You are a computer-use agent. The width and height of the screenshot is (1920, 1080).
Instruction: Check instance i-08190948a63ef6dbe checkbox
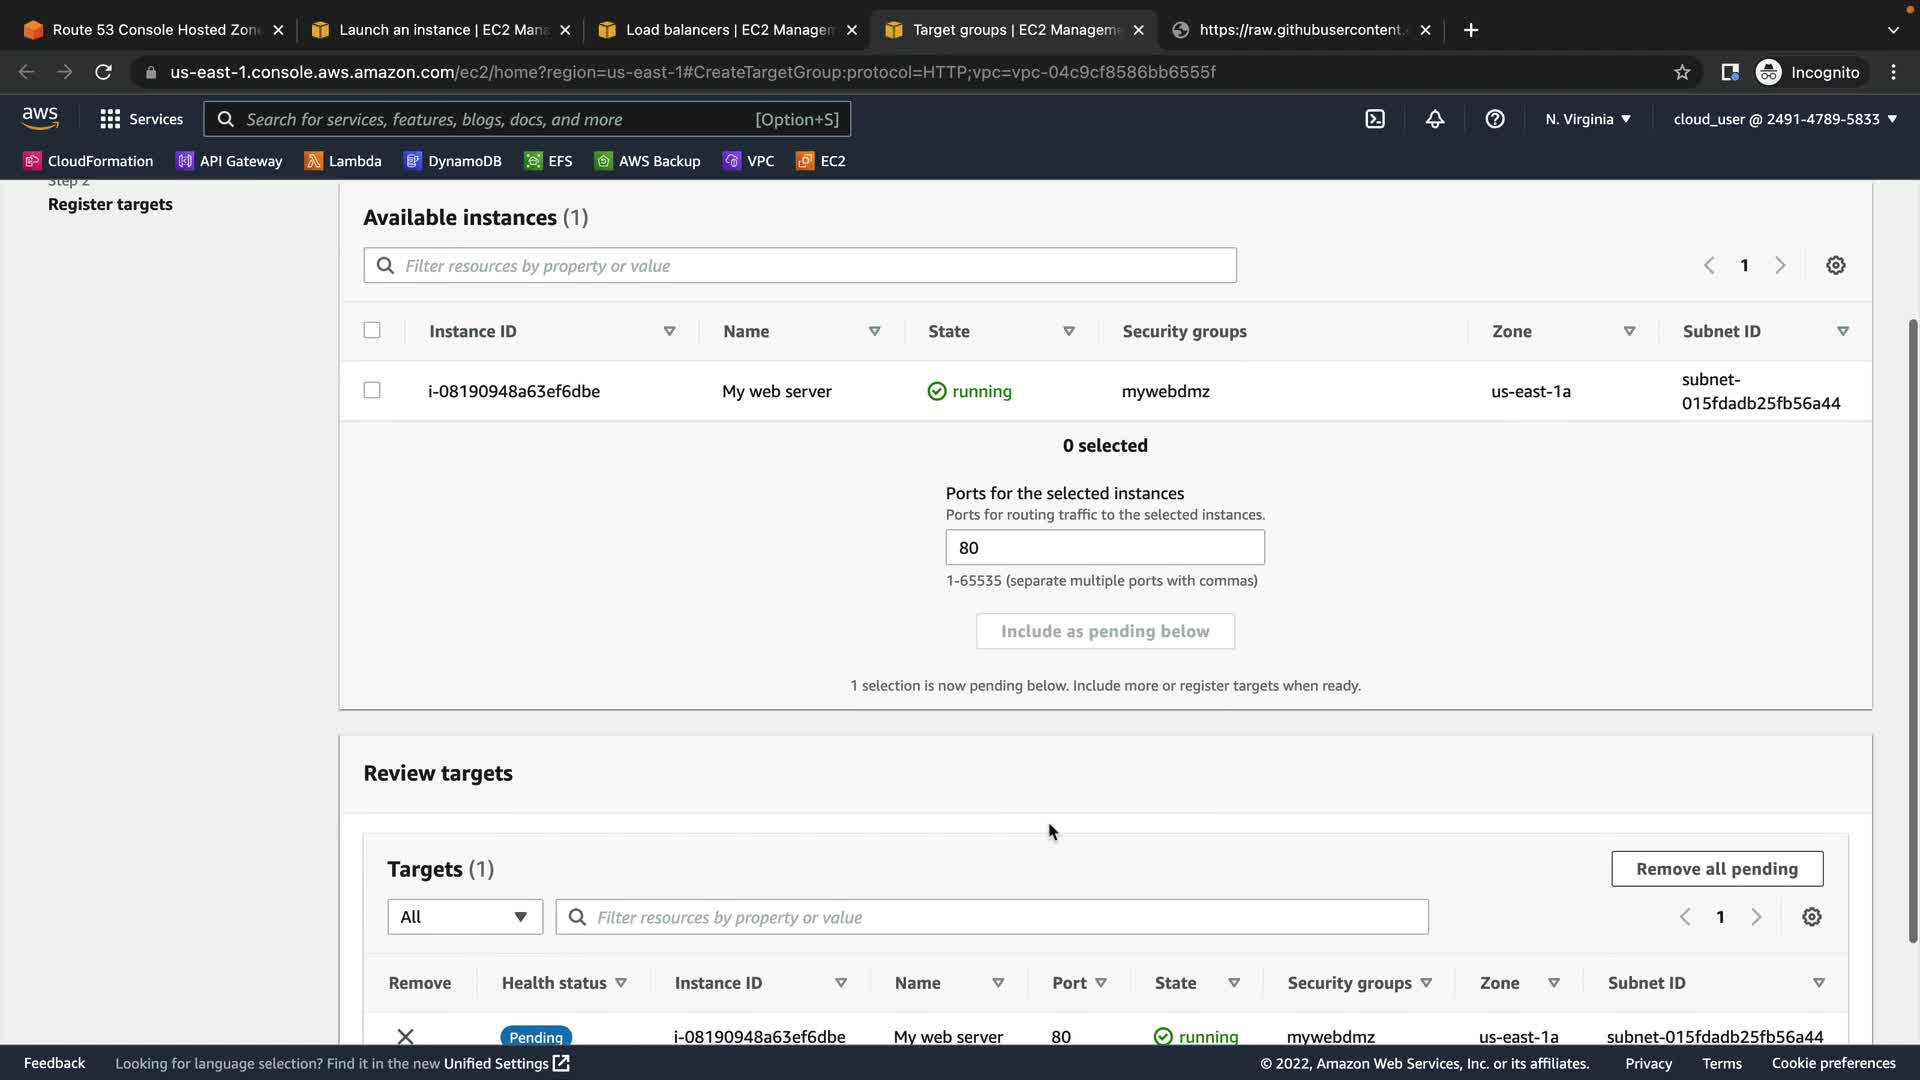coord(372,390)
